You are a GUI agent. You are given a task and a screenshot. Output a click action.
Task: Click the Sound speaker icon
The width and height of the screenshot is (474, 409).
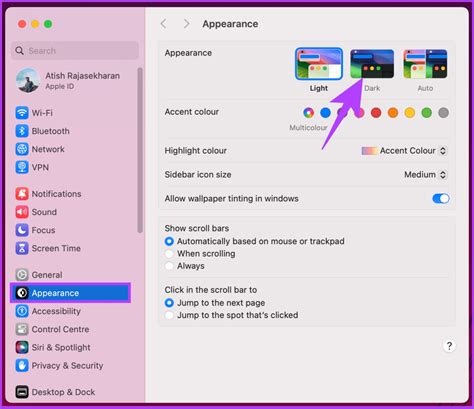22,212
